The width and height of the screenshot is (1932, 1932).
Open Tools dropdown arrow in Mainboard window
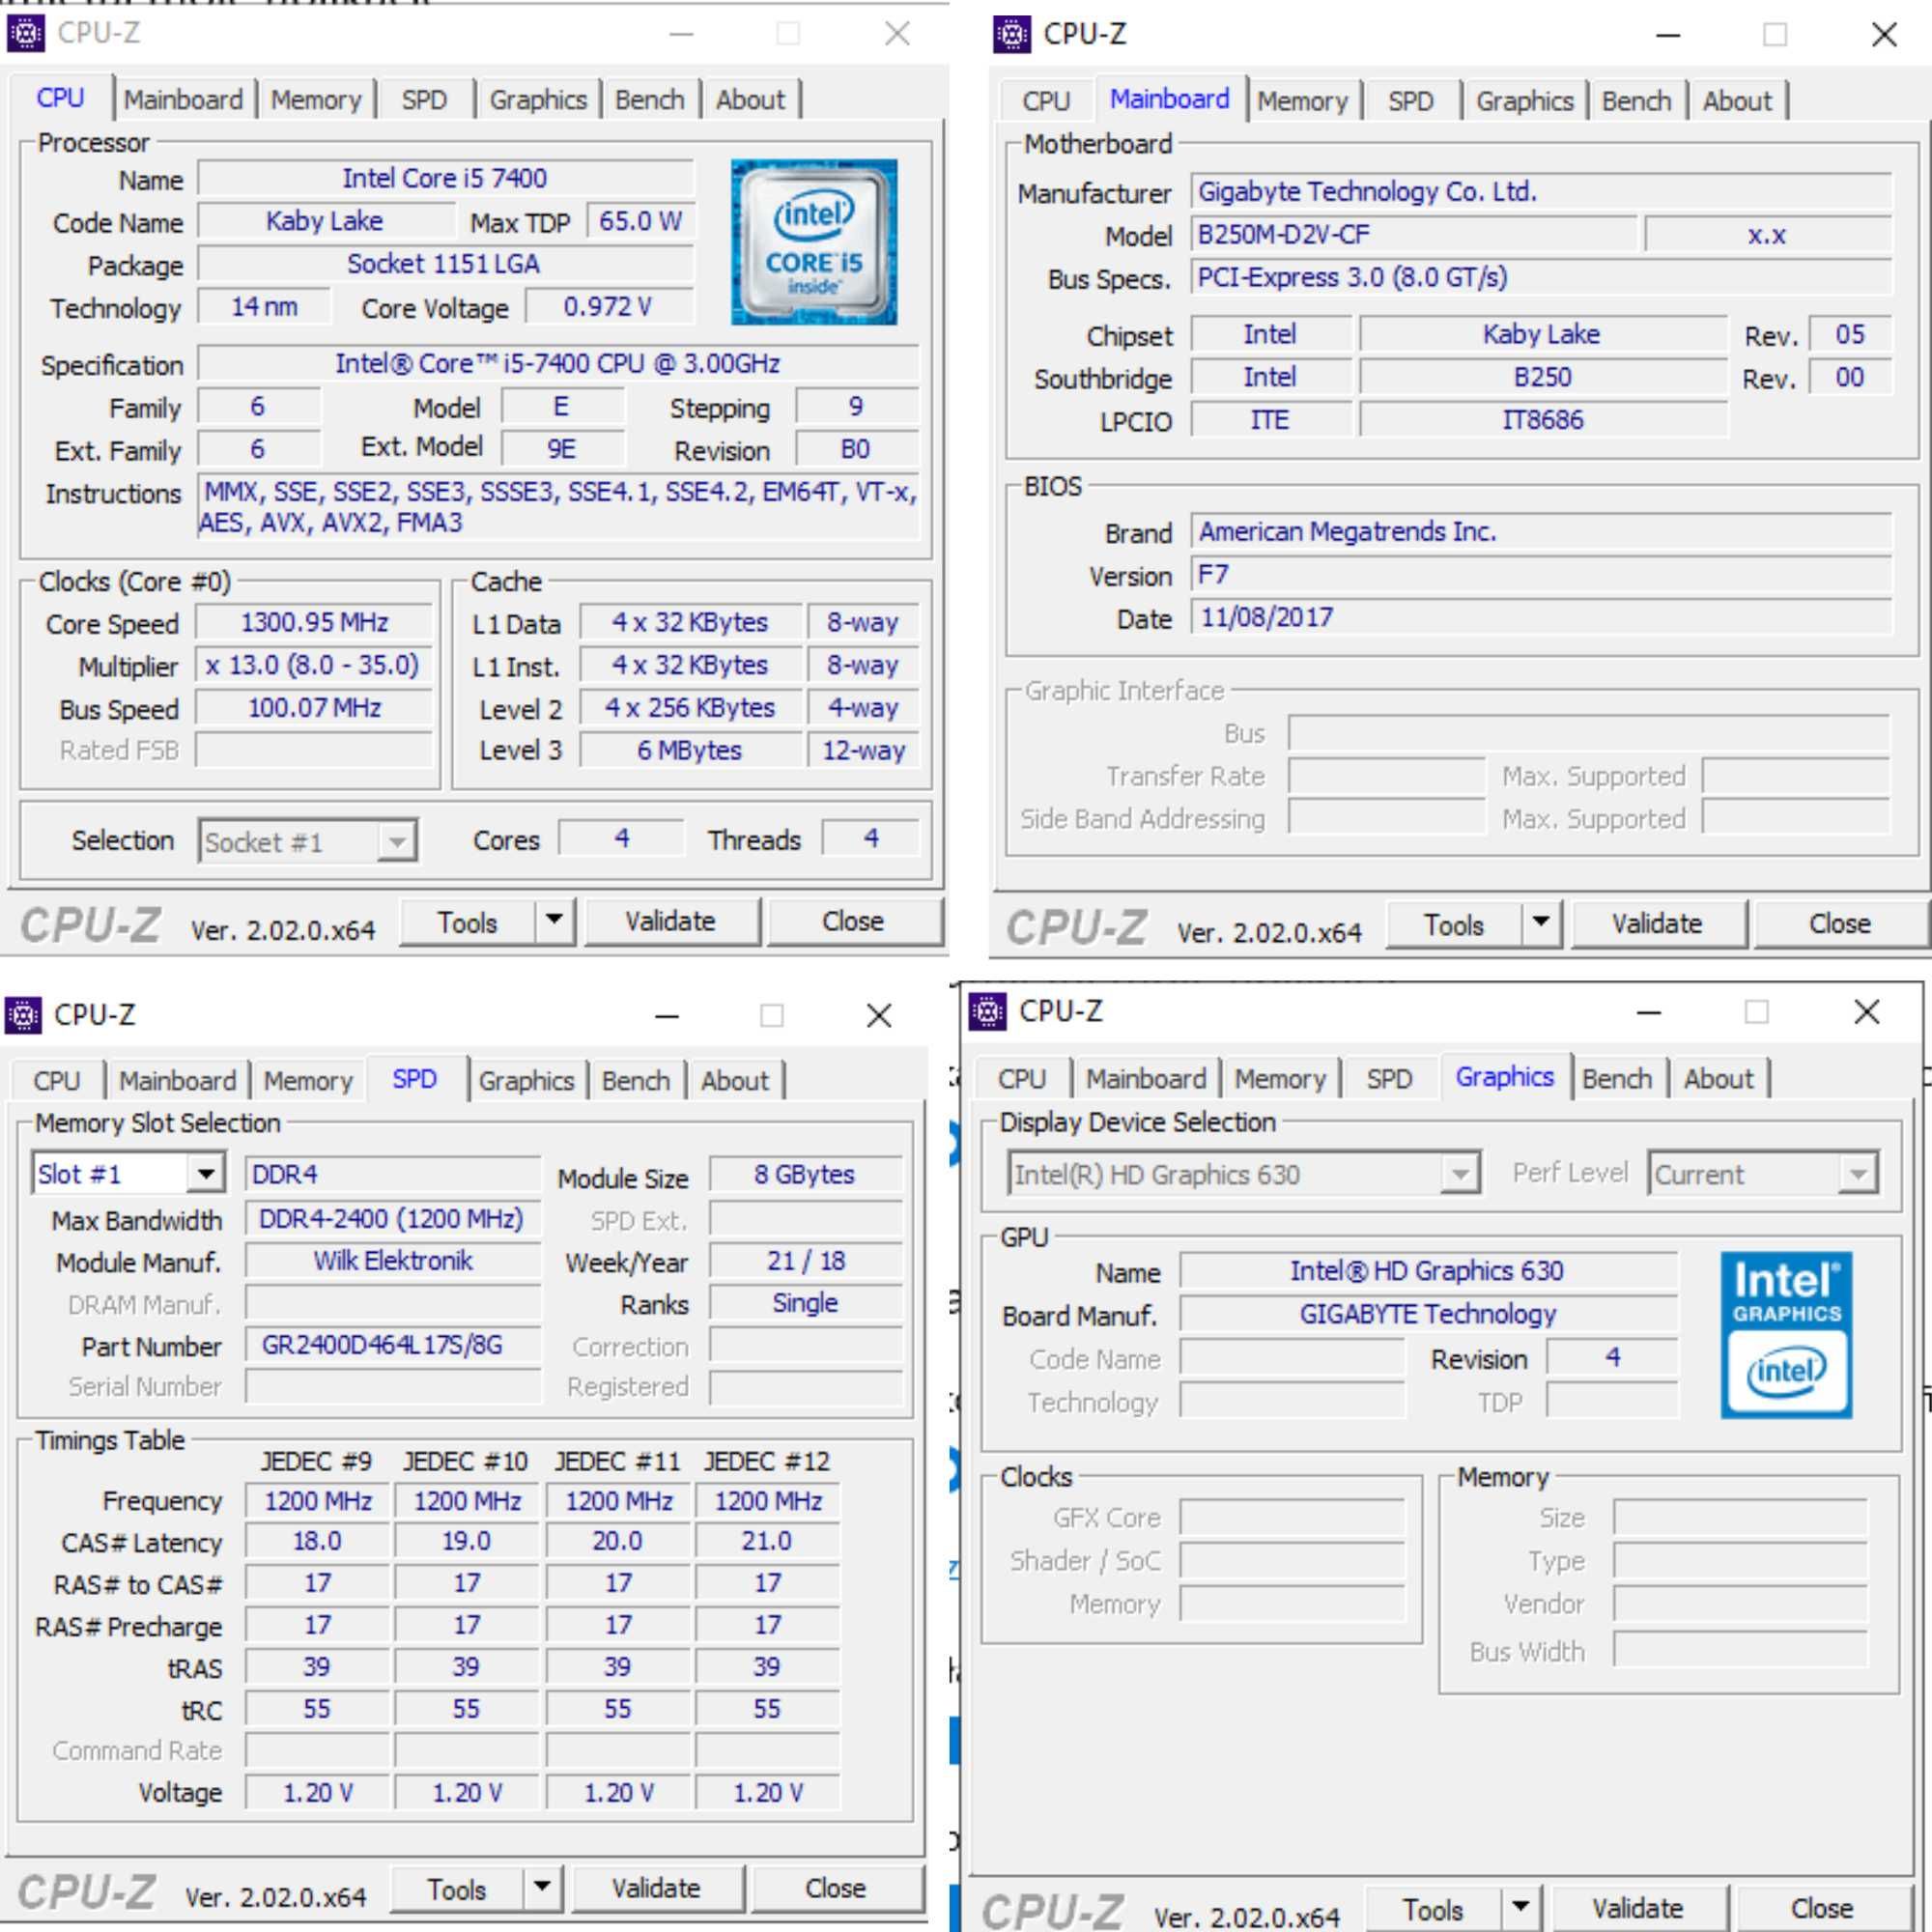[x=1541, y=923]
